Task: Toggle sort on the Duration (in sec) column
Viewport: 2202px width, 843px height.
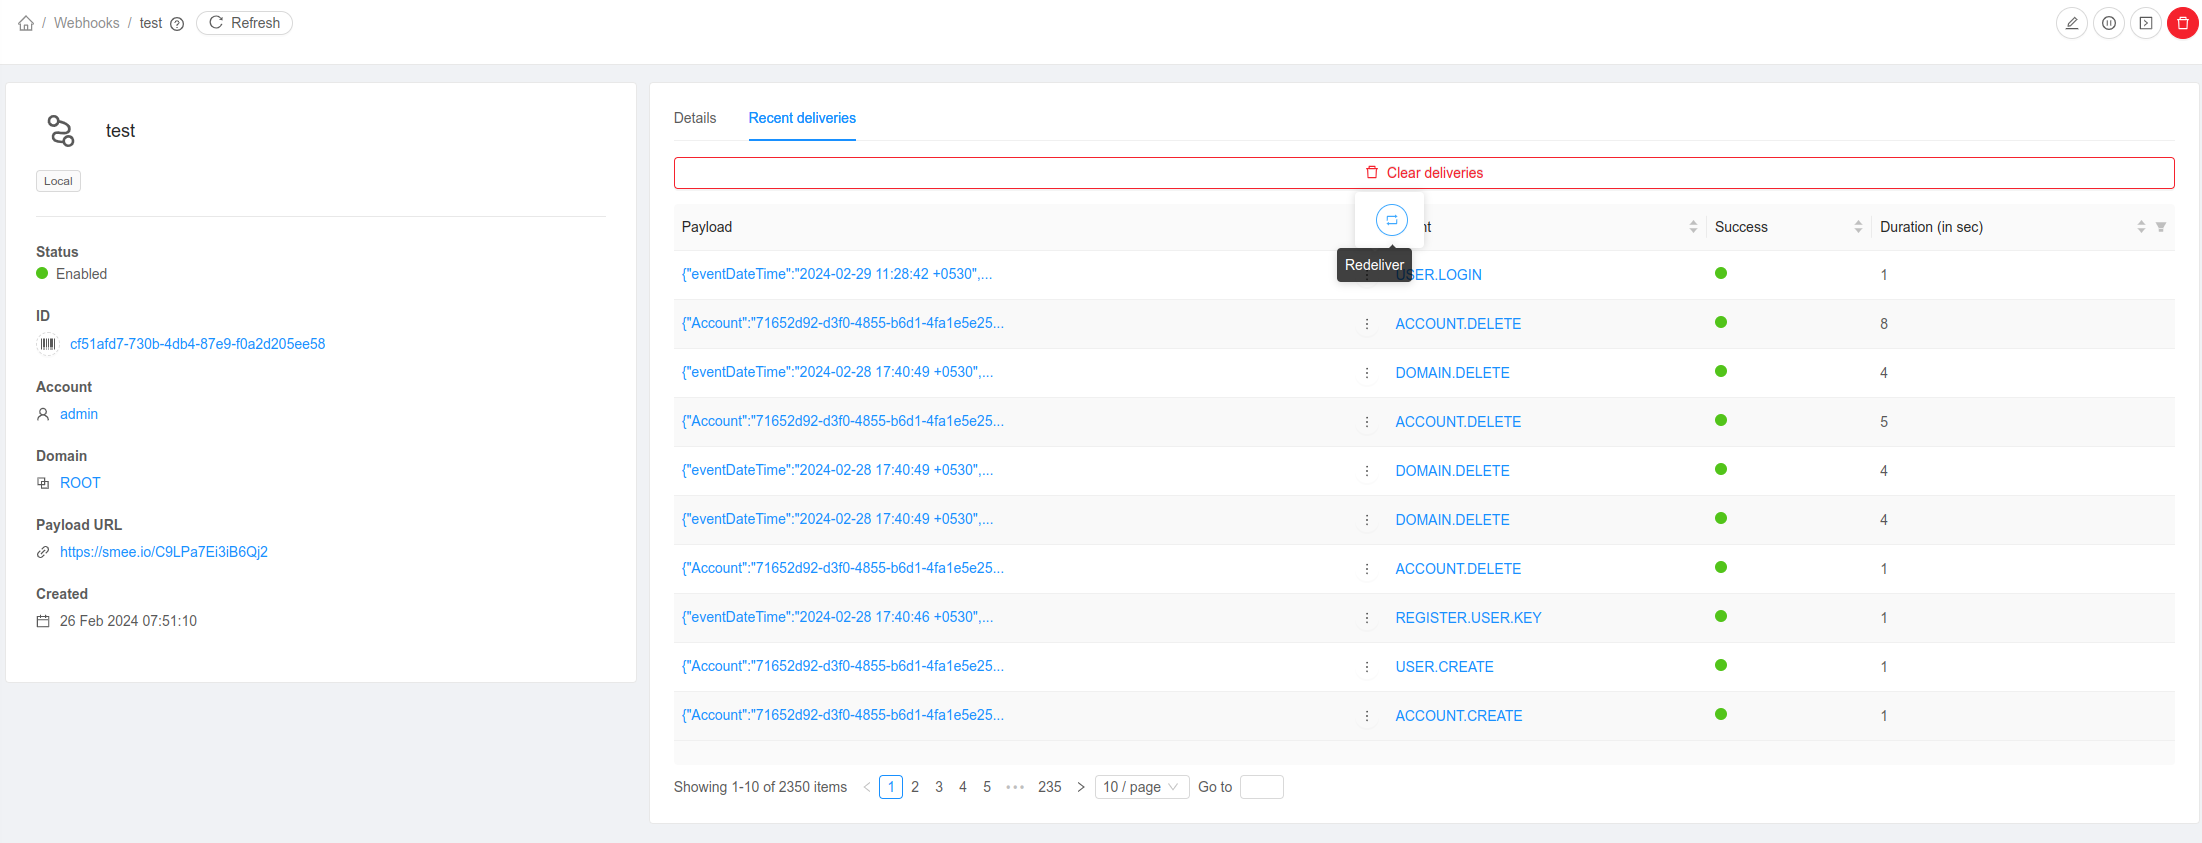Action: [x=2141, y=227]
